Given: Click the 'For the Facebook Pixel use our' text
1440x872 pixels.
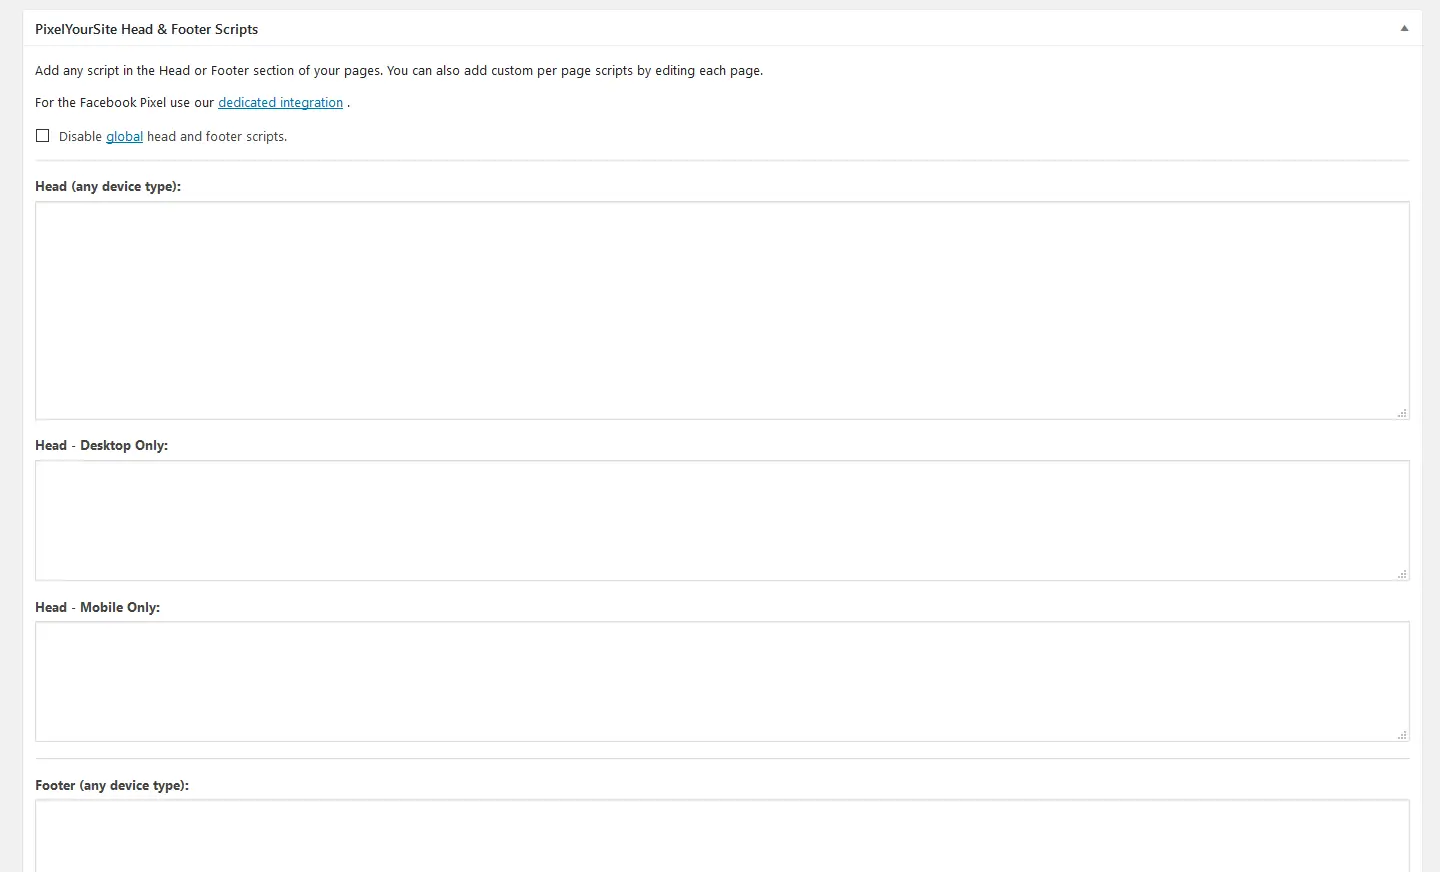Looking at the screenshot, I should pyautogui.click(x=125, y=102).
